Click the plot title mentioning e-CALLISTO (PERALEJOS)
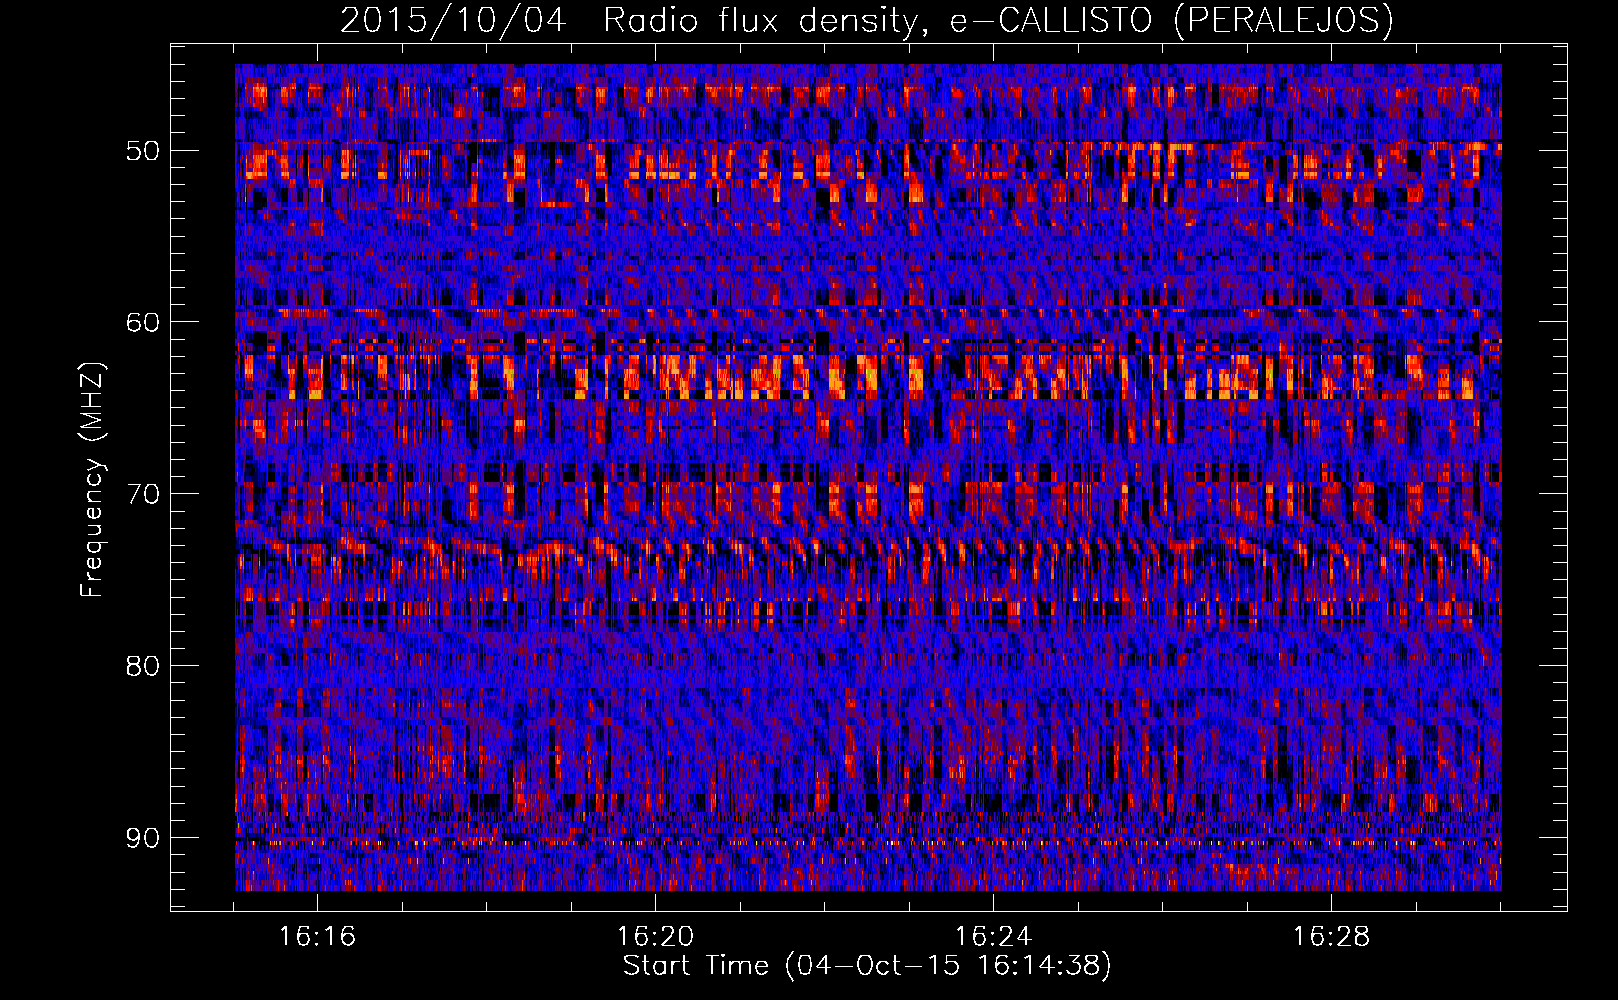This screenshot has width=1618, height=1000. pyautogui.click(x=866, y=20)
